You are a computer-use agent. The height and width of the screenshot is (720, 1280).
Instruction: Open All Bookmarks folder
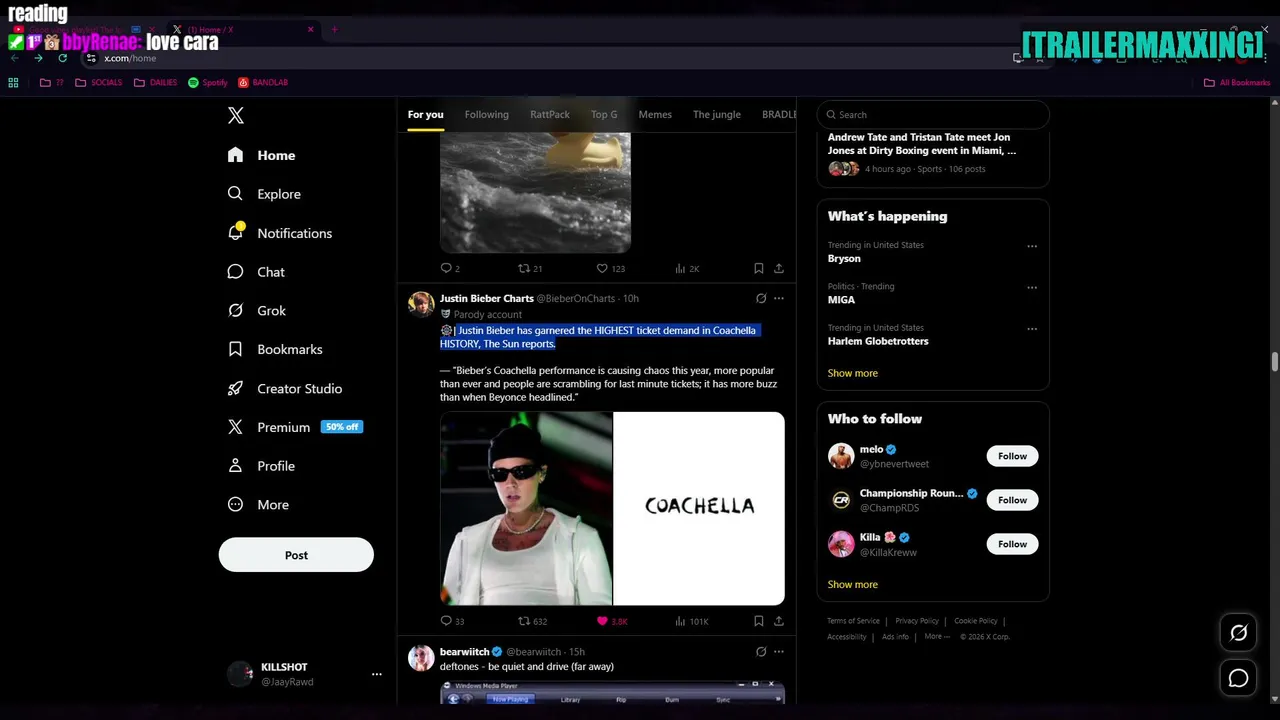pyautogui.click(x=1237, y=83)
